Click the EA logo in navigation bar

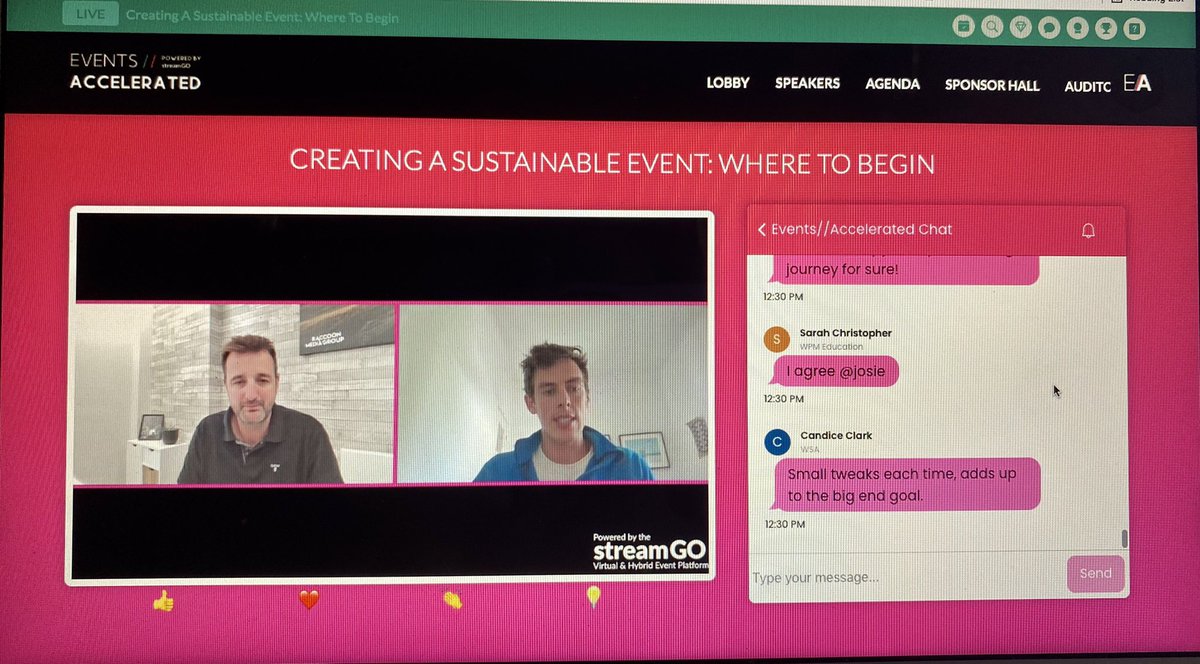click(x=1137, y=83)
